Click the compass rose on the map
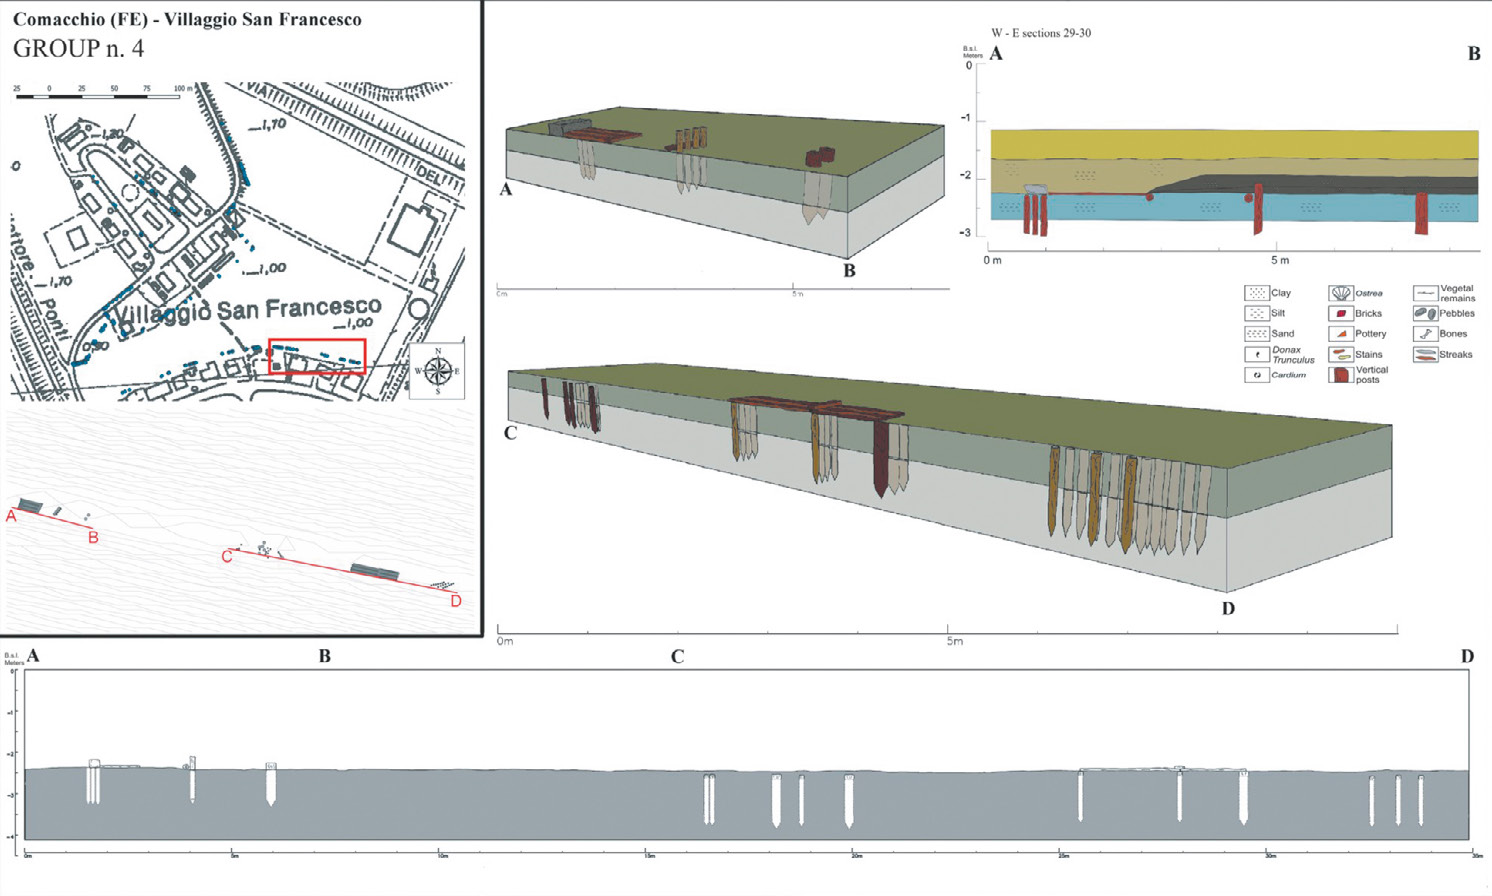The image size is (1492, 896). (x=437, y=371)
